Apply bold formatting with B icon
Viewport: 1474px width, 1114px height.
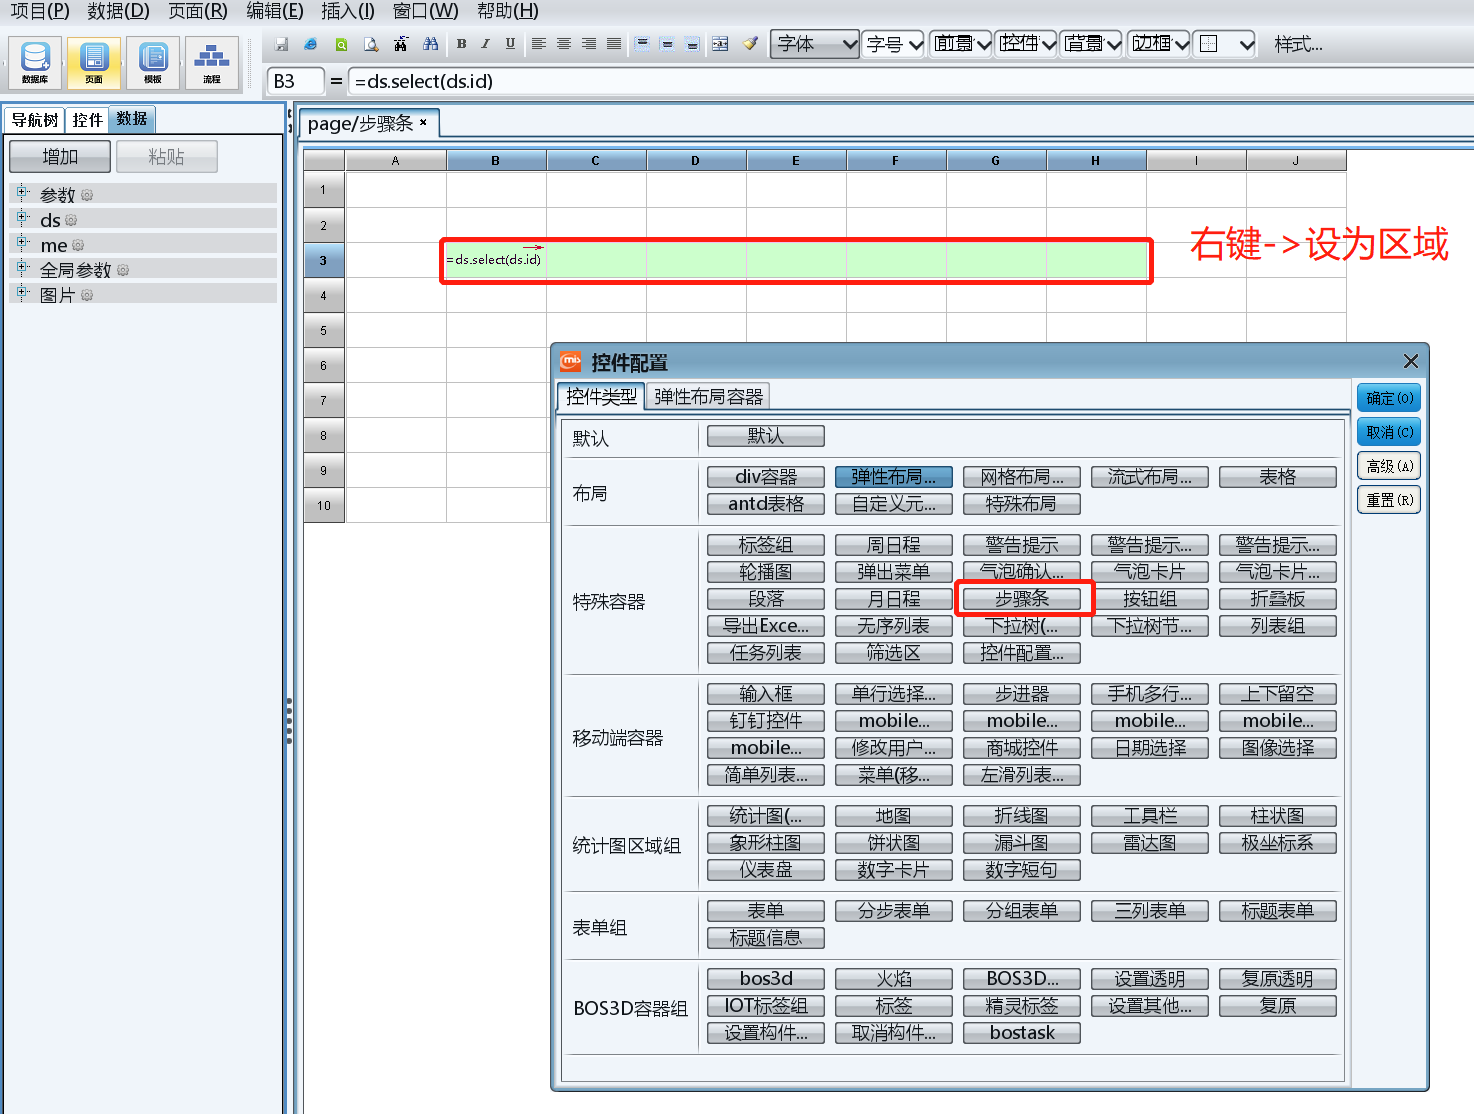point(461,44)
